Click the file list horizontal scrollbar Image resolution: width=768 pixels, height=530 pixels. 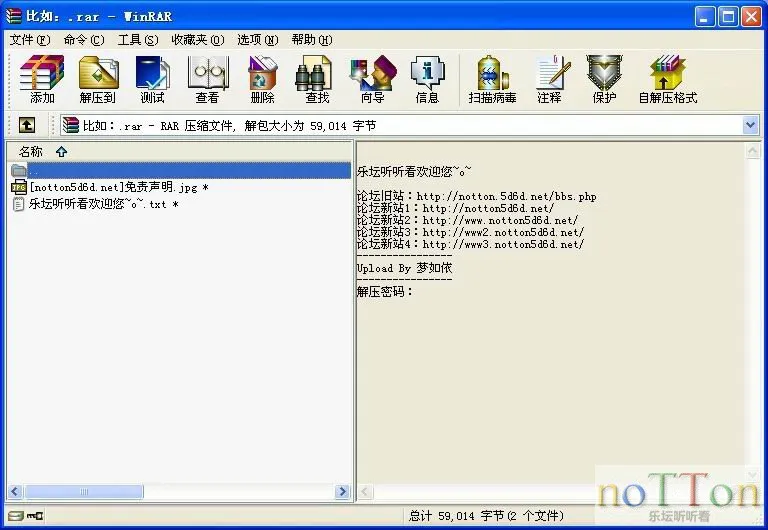(x=180, y=492)
